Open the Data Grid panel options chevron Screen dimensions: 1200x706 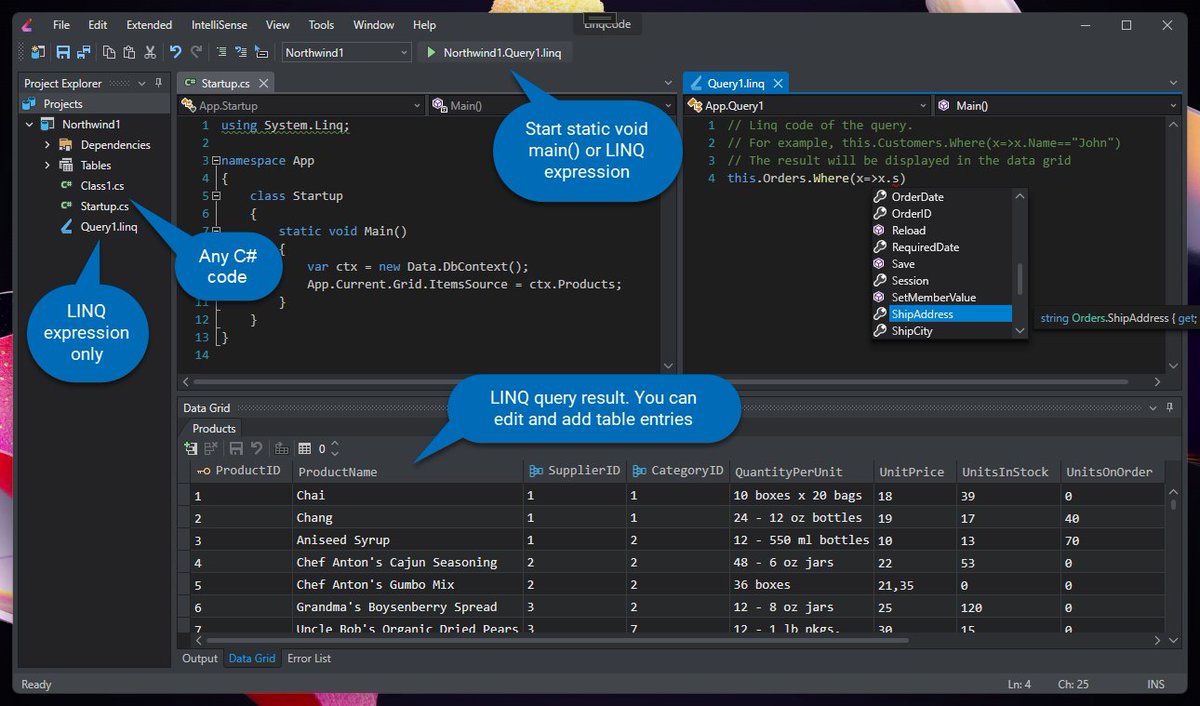click(1152, 407)
